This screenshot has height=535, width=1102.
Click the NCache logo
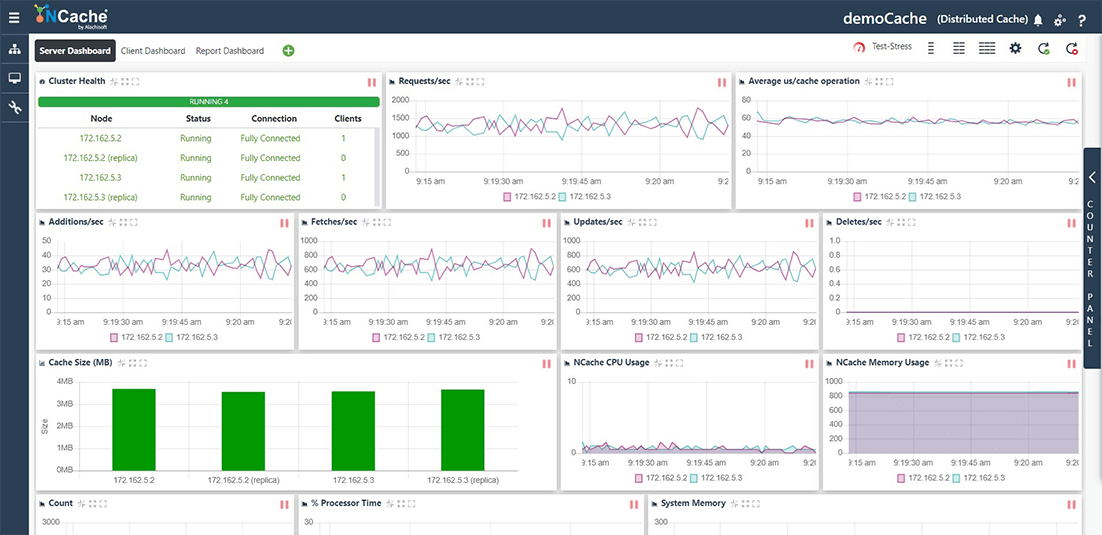click(x=71, y=16)
